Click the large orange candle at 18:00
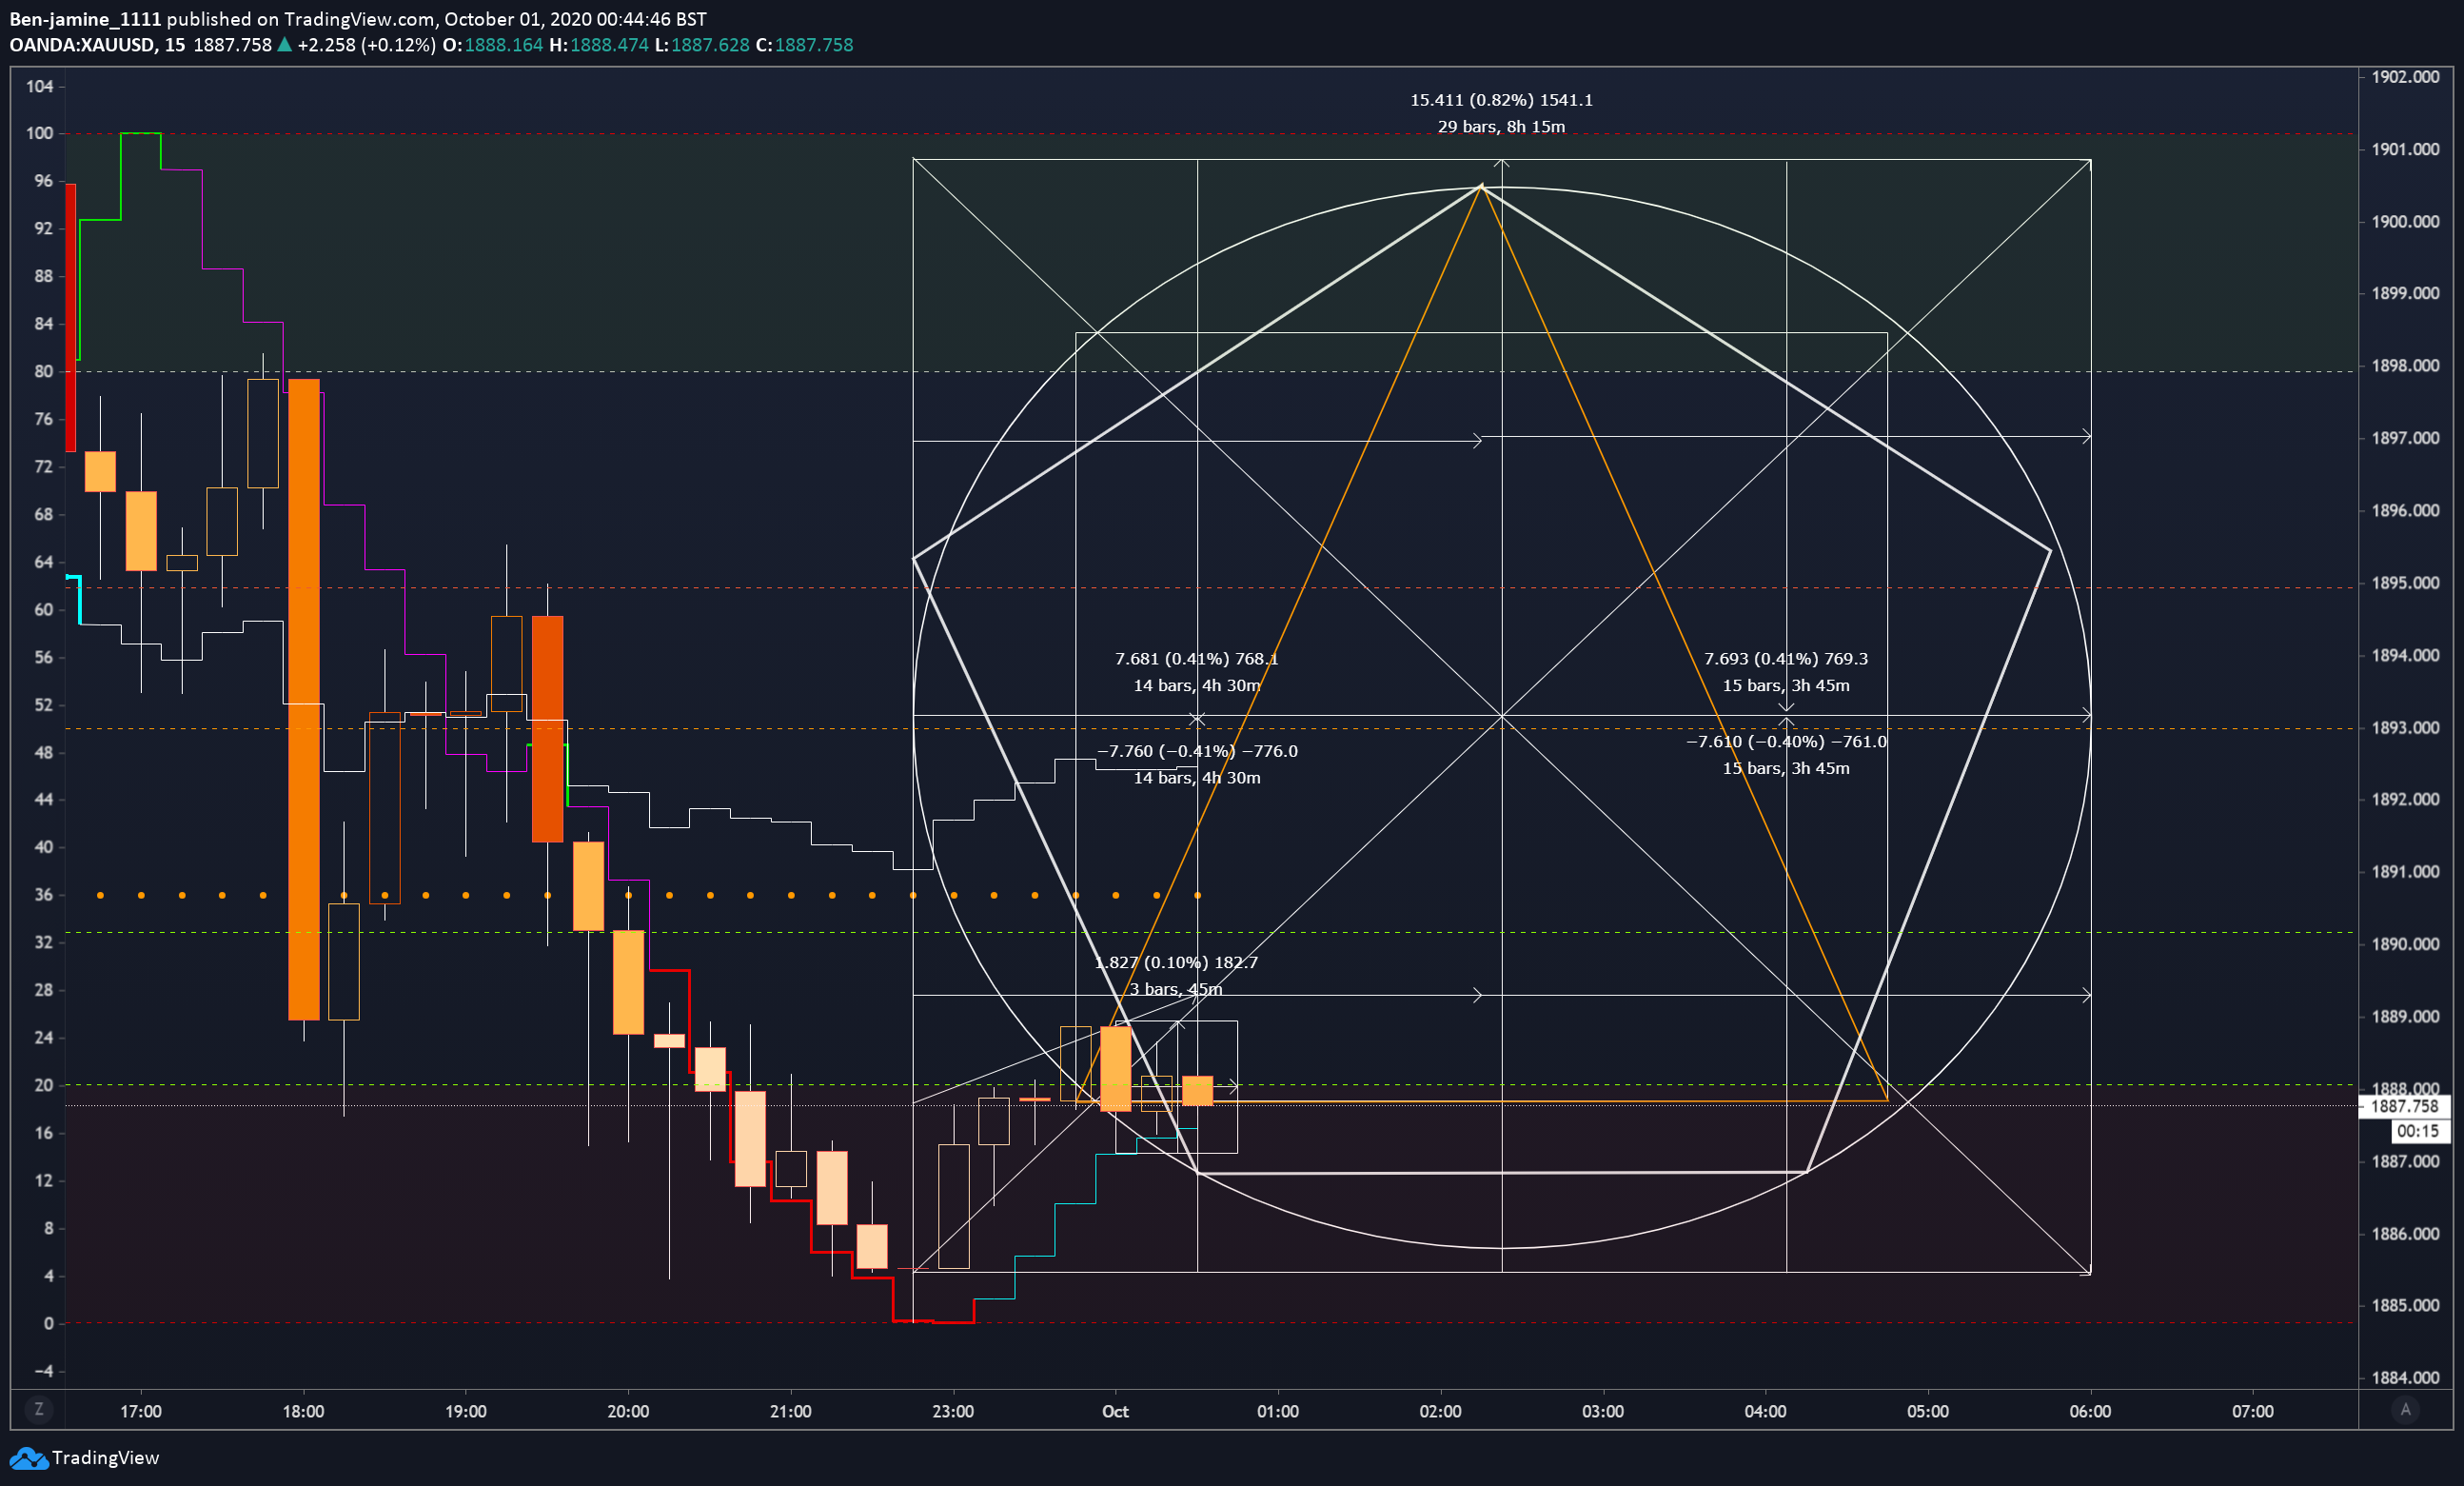 point(304,699)
